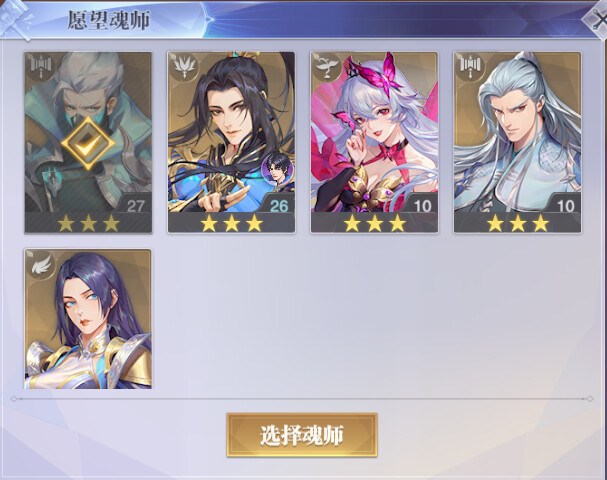Click the class icon on the masked character card
The width and height of the screenshot is (607, 480).
click(x=40, y=67)
